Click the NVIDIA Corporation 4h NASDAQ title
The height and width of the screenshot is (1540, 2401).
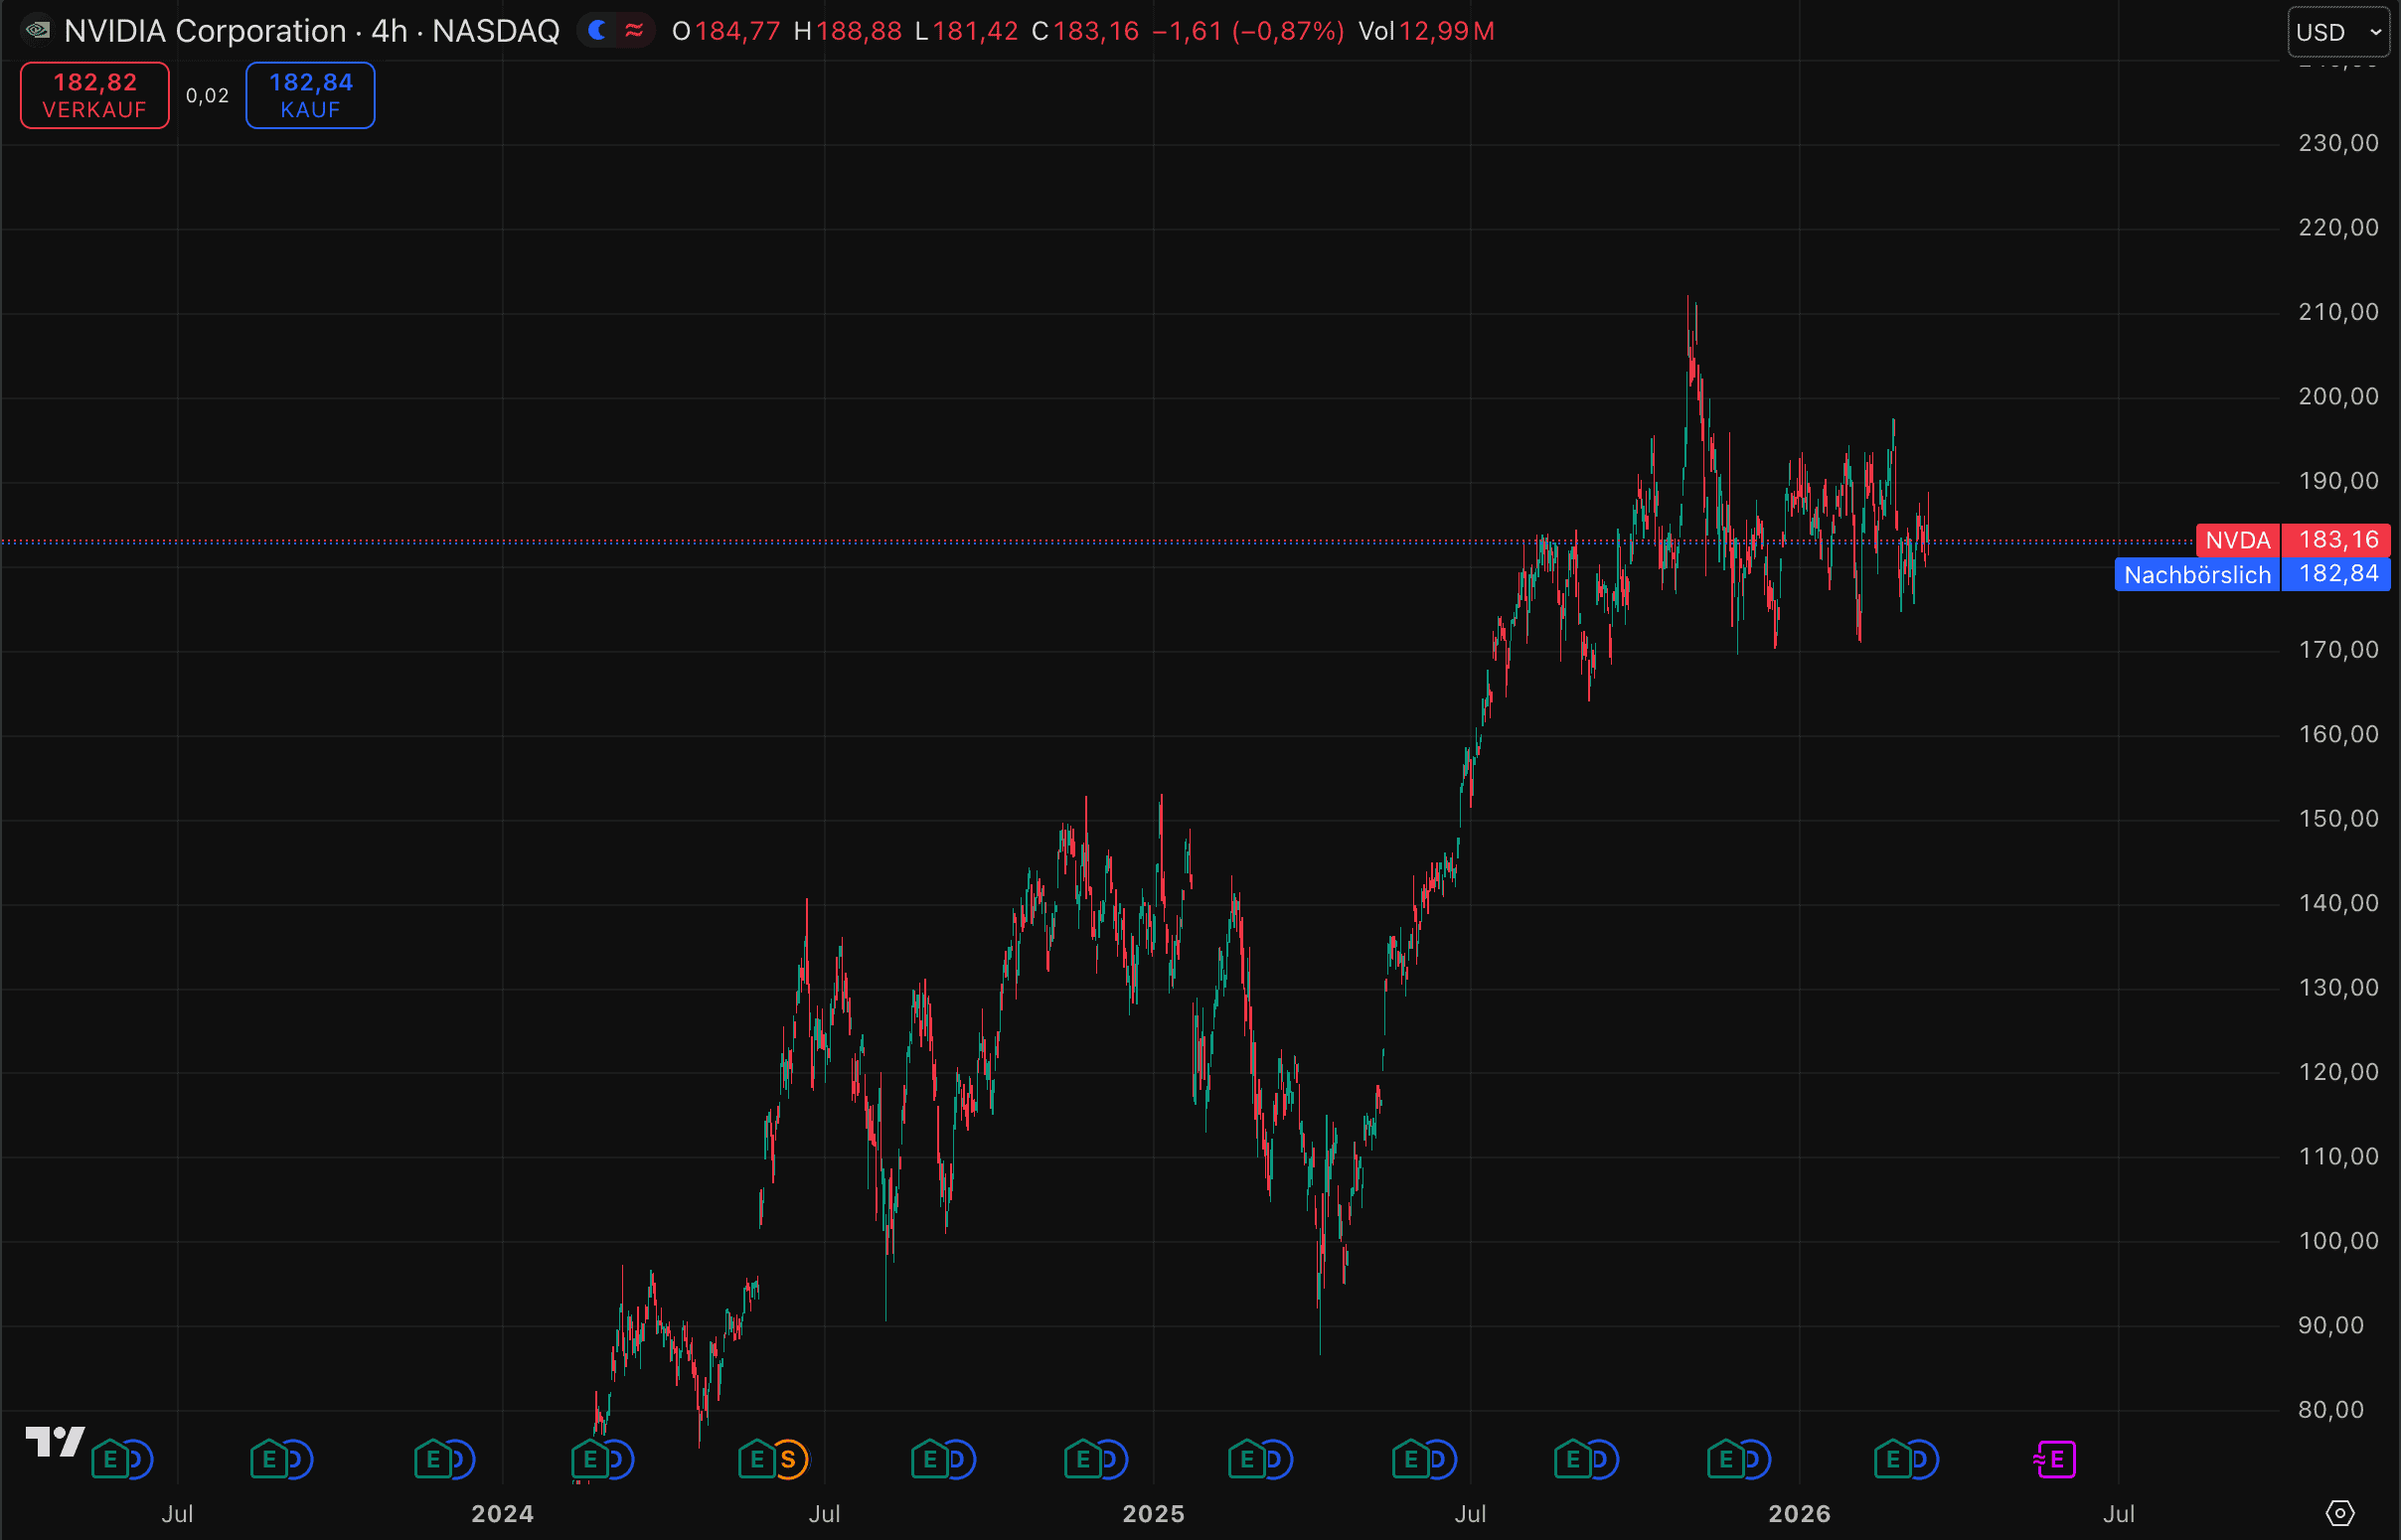pyautogui.click(x=311, y=31)
